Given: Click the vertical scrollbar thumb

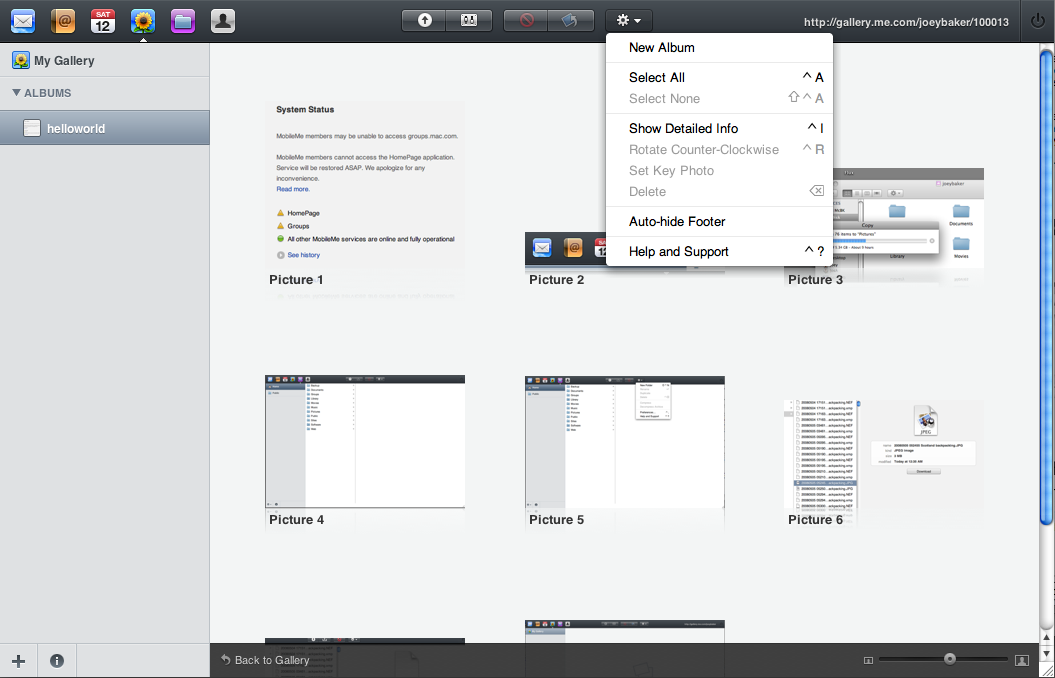Looking at the screenshot, I should click(x=1046, y=287).
